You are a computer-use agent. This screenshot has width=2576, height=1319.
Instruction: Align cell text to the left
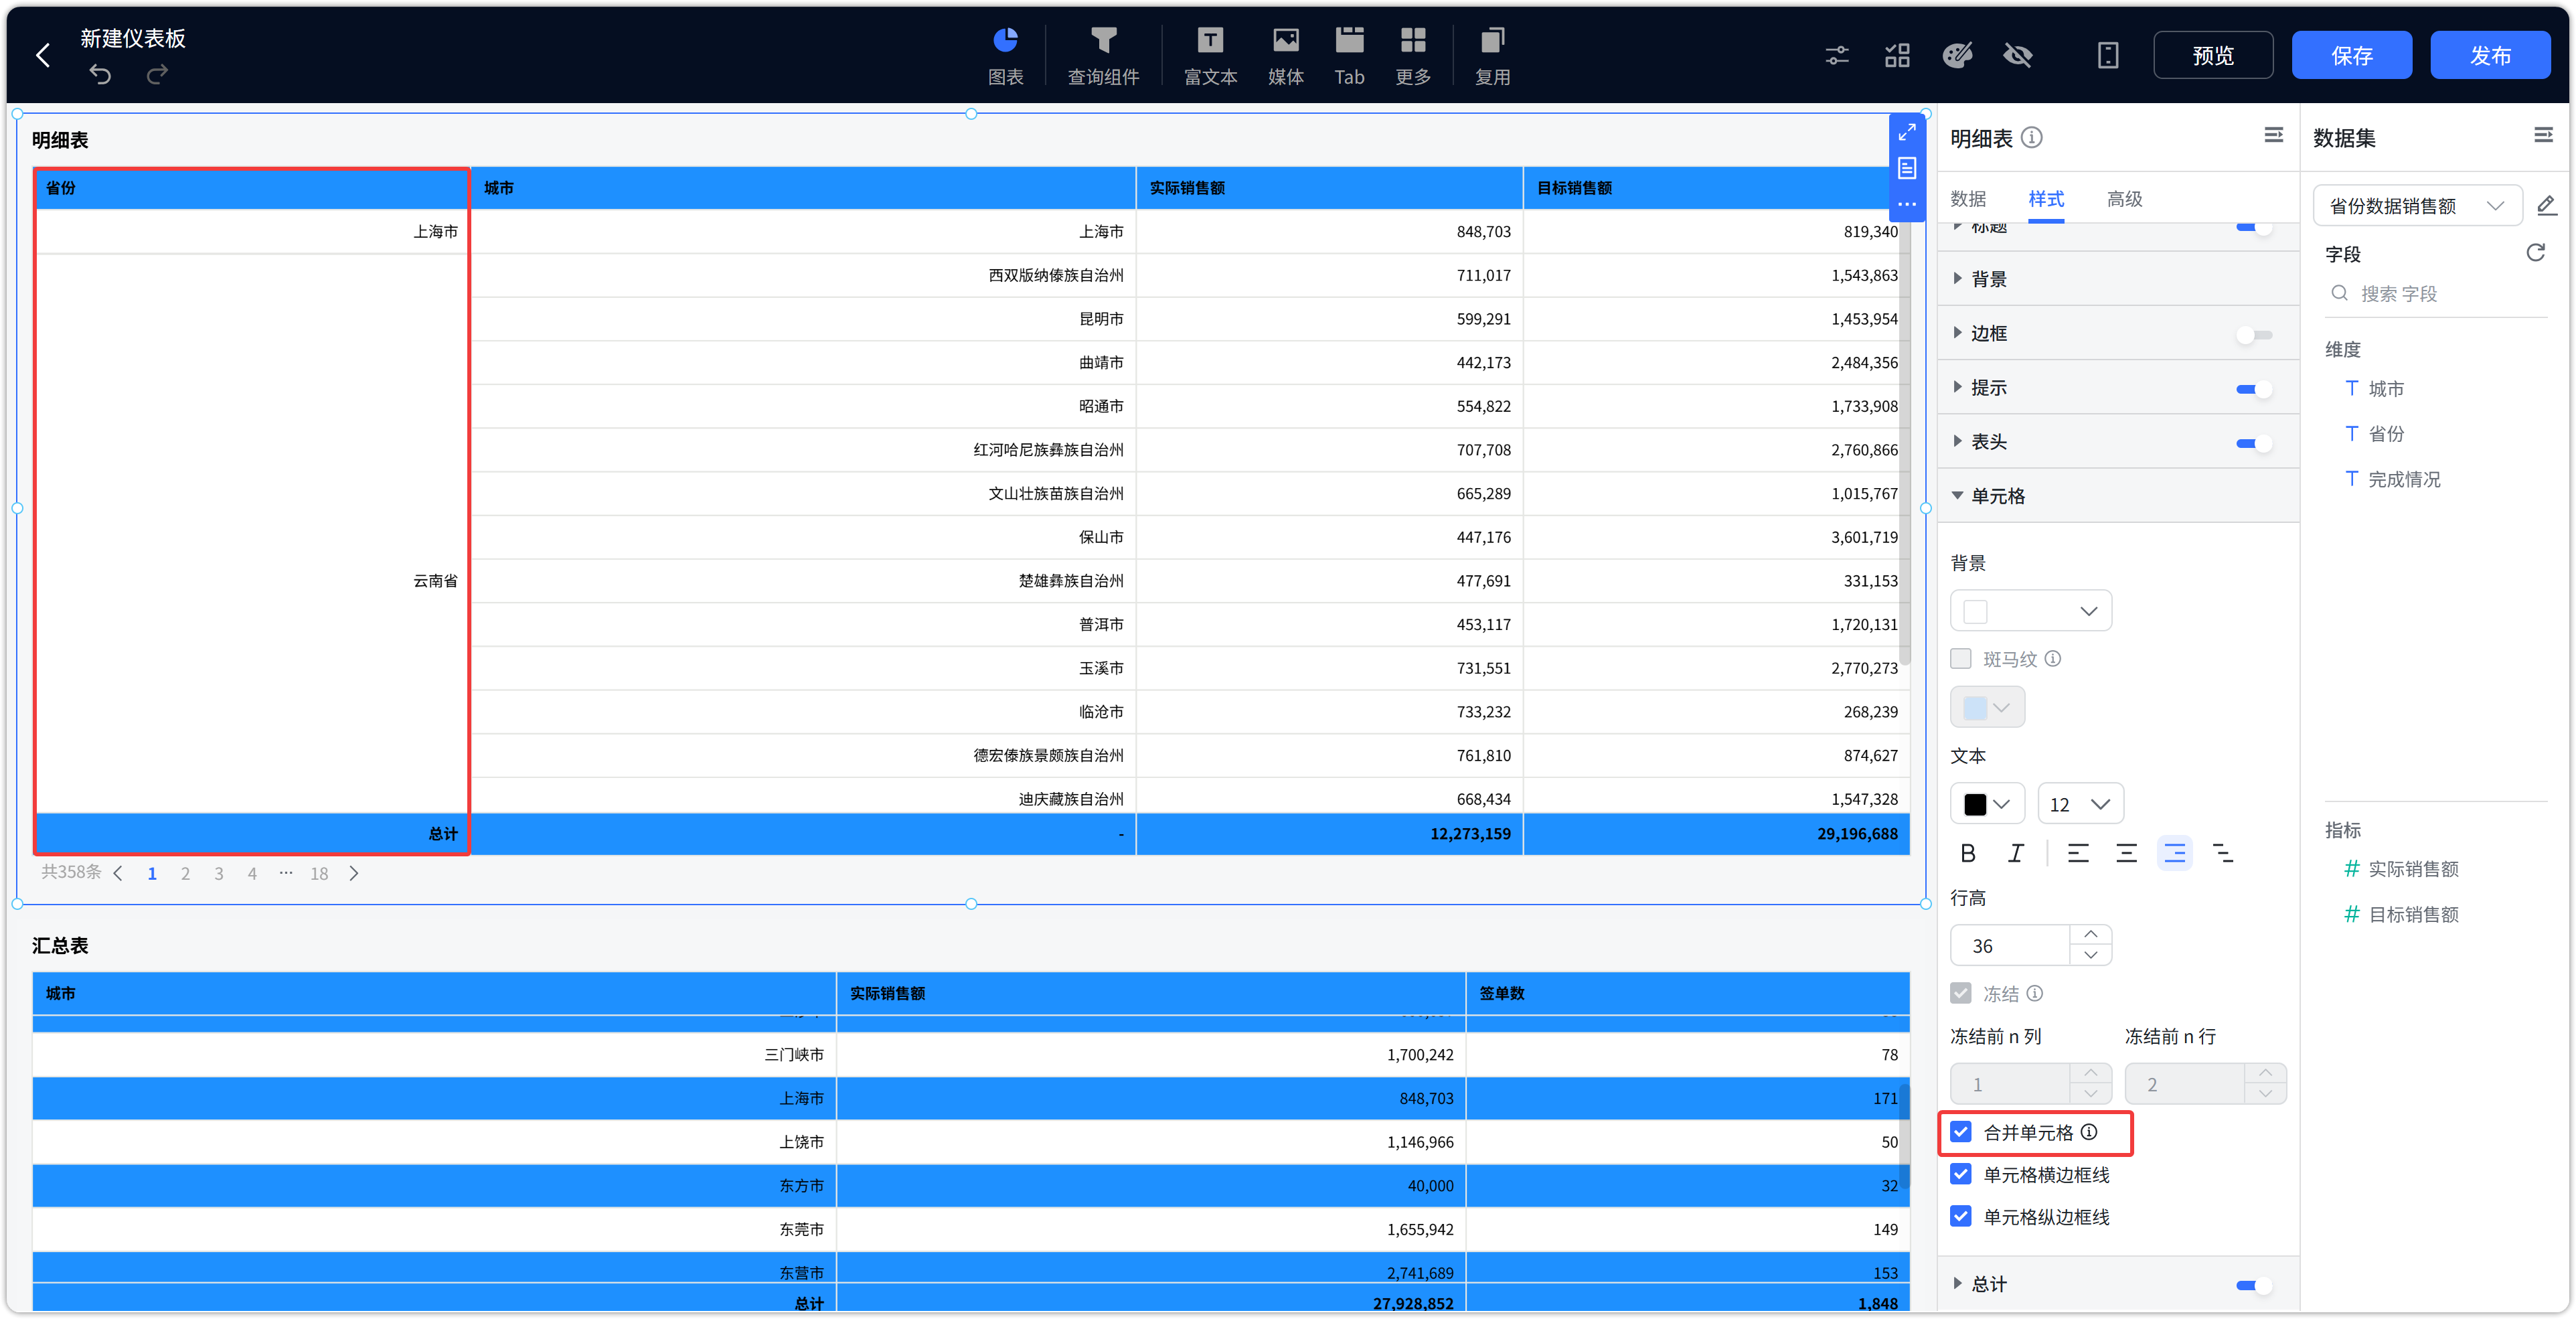(2077, 853)
